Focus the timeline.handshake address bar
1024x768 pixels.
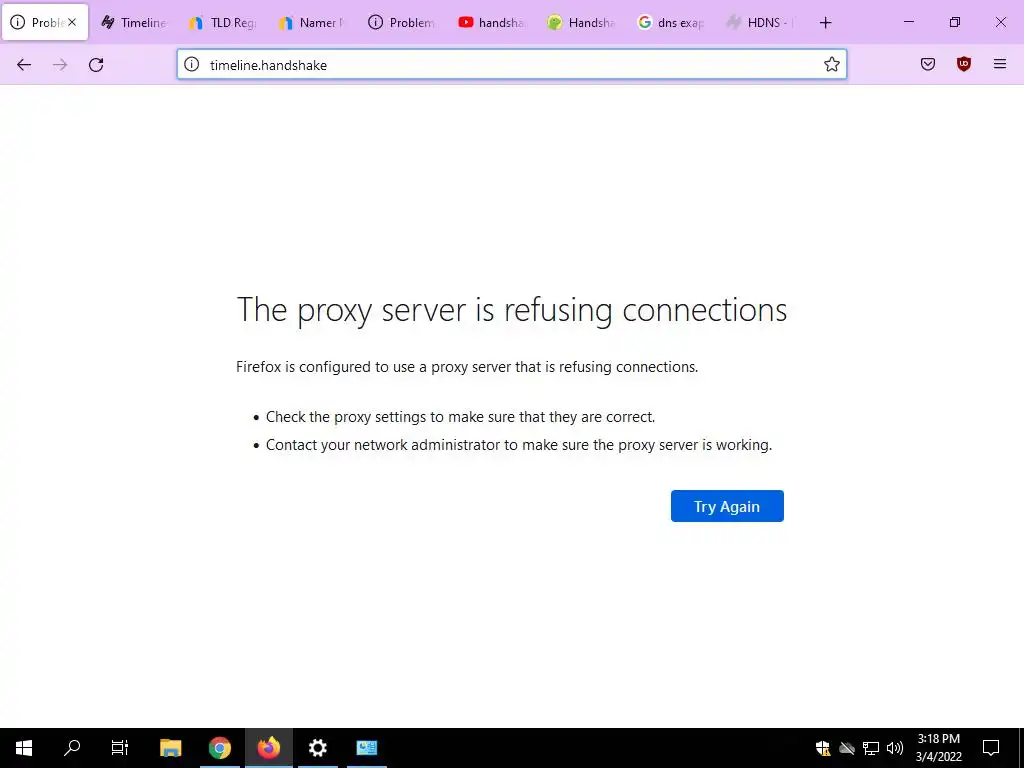[x=511, y=65]
